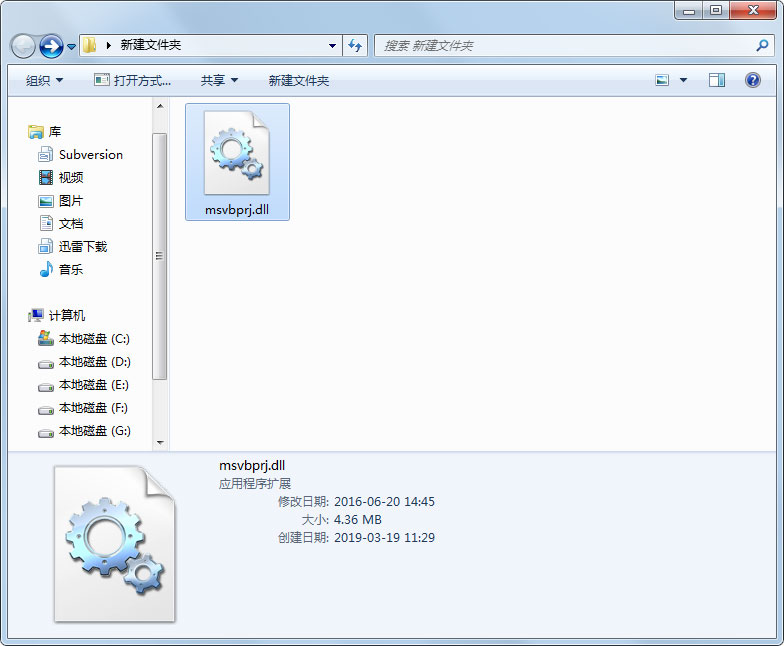Click 打开方式... button
Screen dimensions: 784x646
[132, 80]
